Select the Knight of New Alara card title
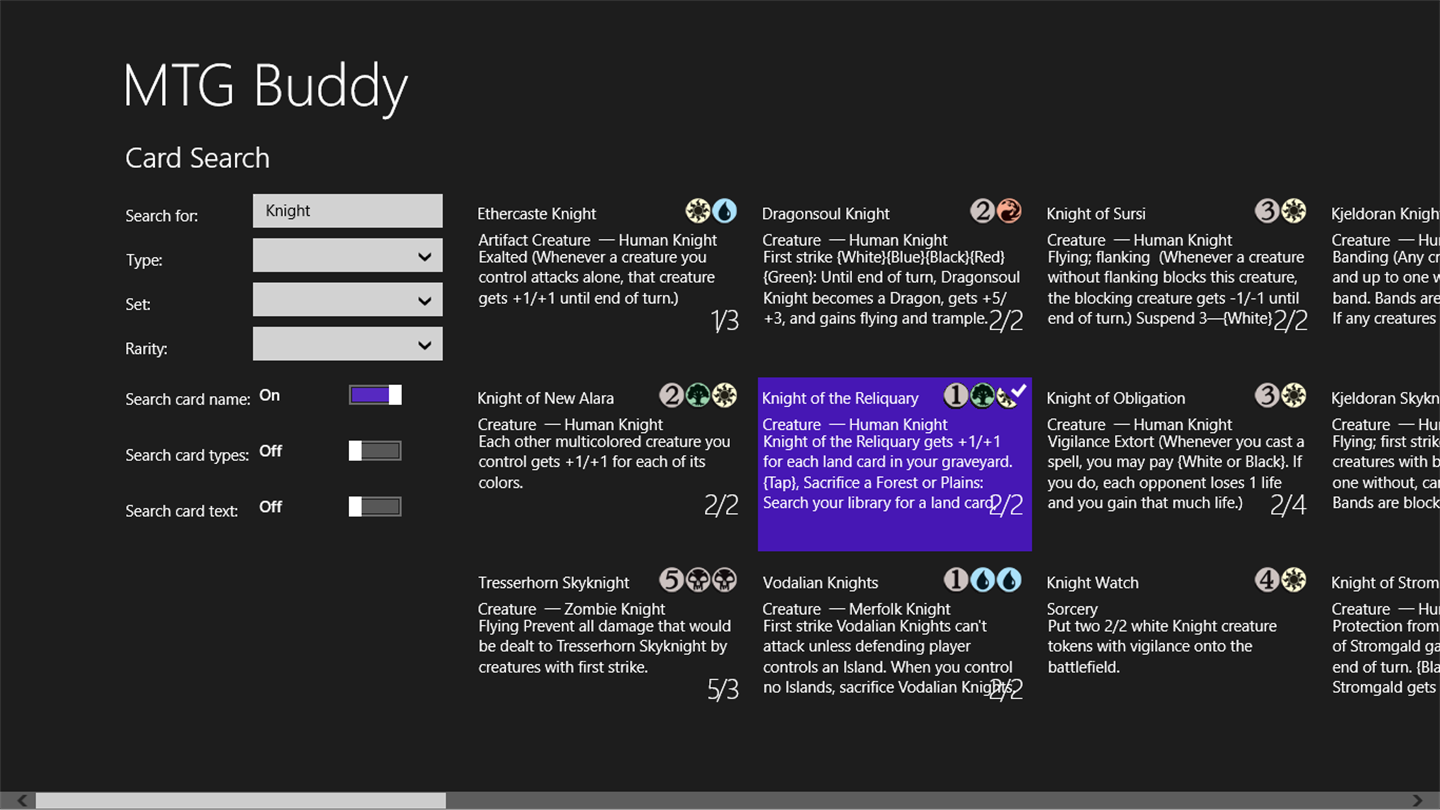This screenshot has width=1440, height=810. tap(546, 398)
